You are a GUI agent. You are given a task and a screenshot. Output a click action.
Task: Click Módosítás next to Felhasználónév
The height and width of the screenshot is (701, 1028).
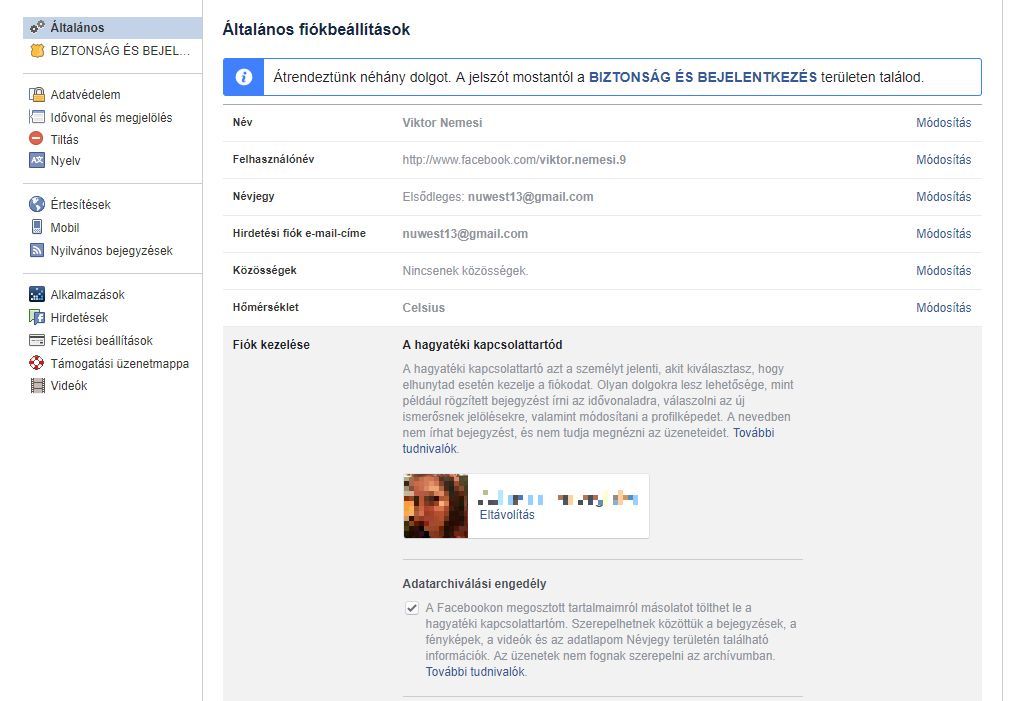click(x=943, y=160)
